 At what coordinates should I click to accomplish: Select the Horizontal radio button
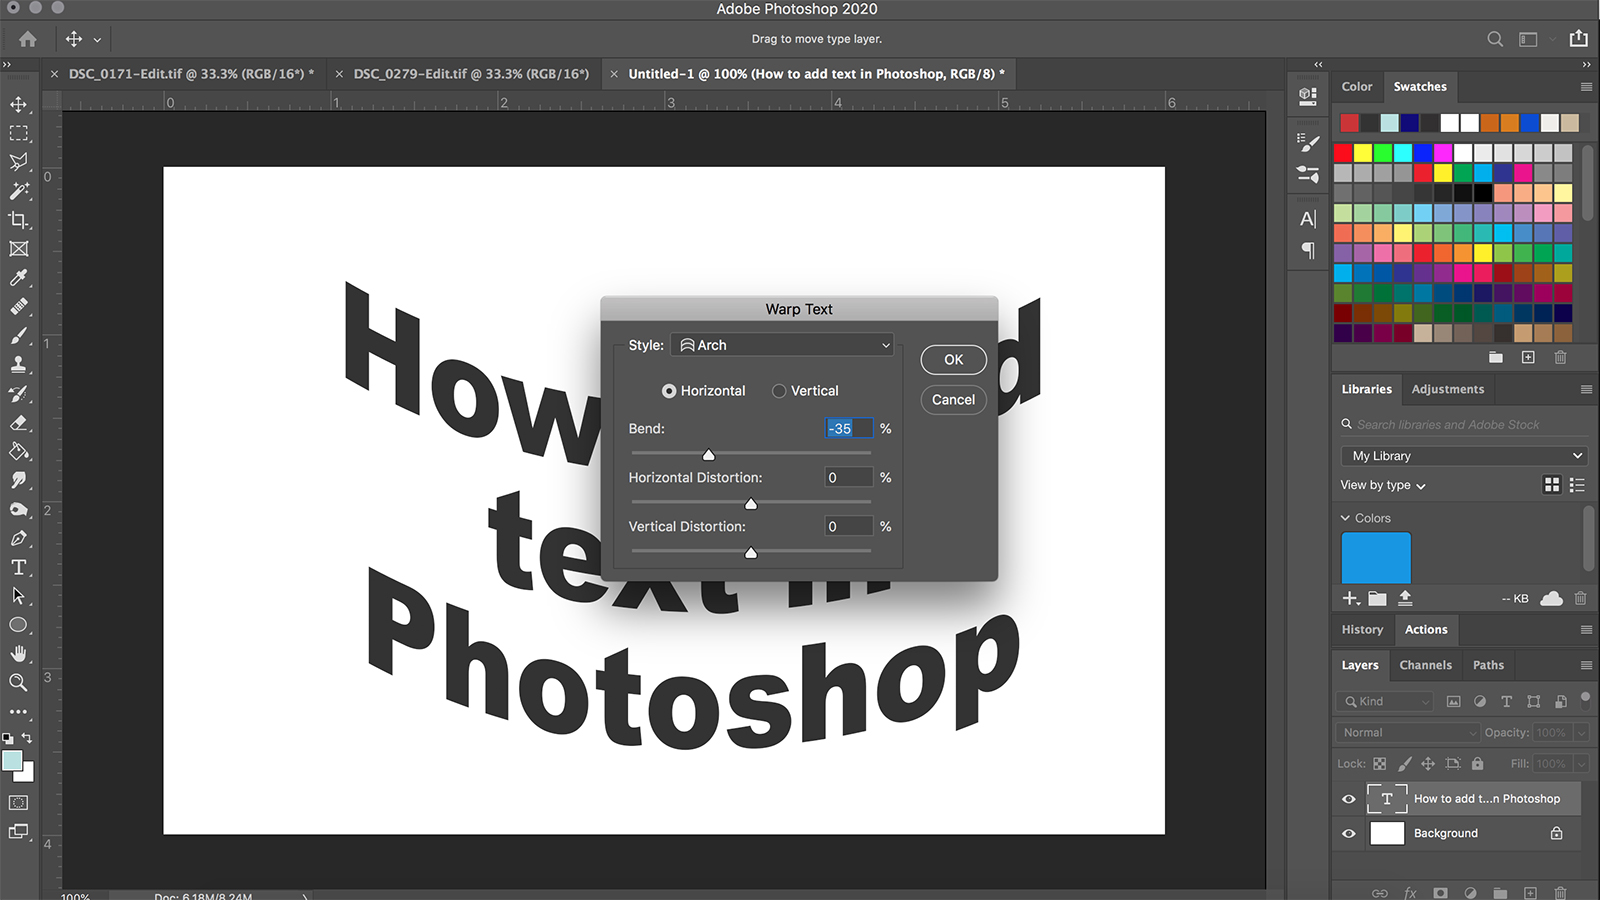(x=669, y=391)
